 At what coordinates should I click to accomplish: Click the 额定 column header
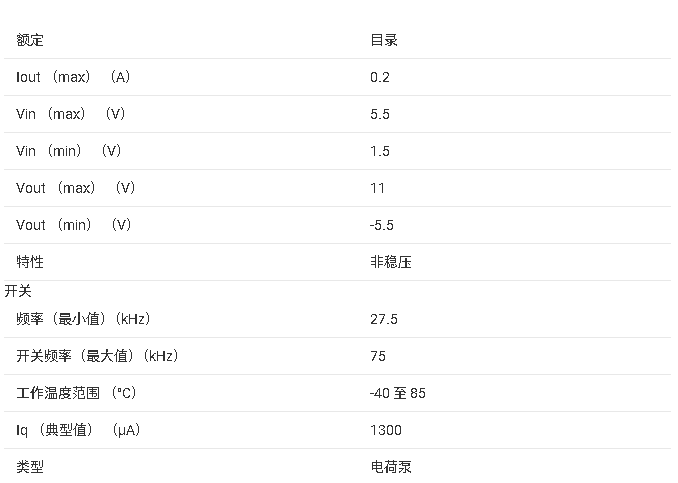(x=30, y=40)
